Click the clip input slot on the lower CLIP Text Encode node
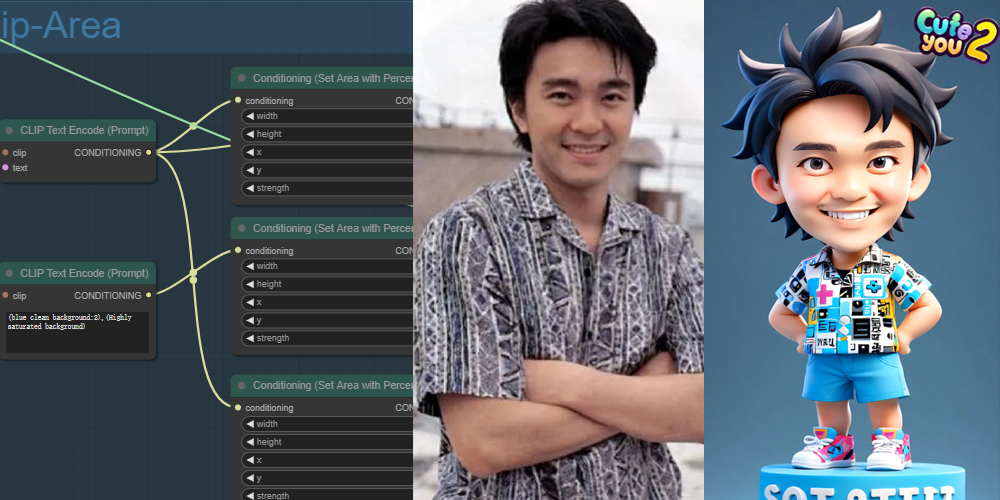The image size is (1000, 500). pyautogui.click(x=5, y=295)
